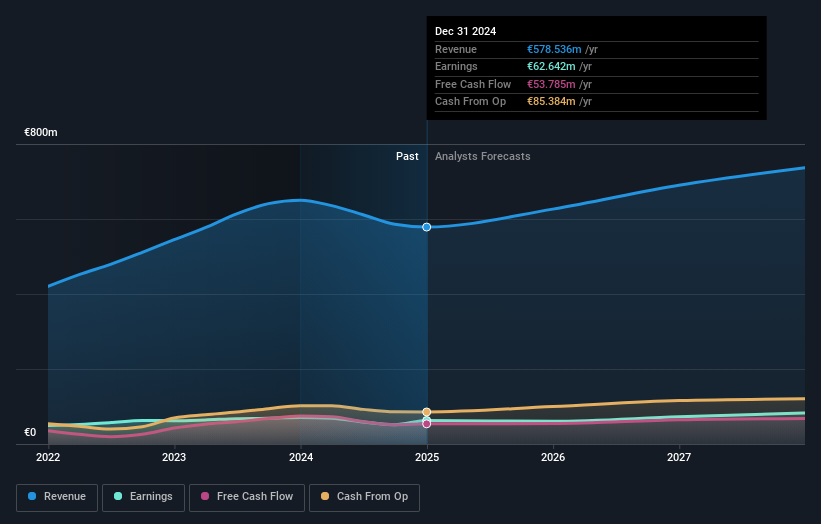This screenshot has height=524, width=821.
Task: Click the Earnings row label in tooltip
Action: (457, 66)
